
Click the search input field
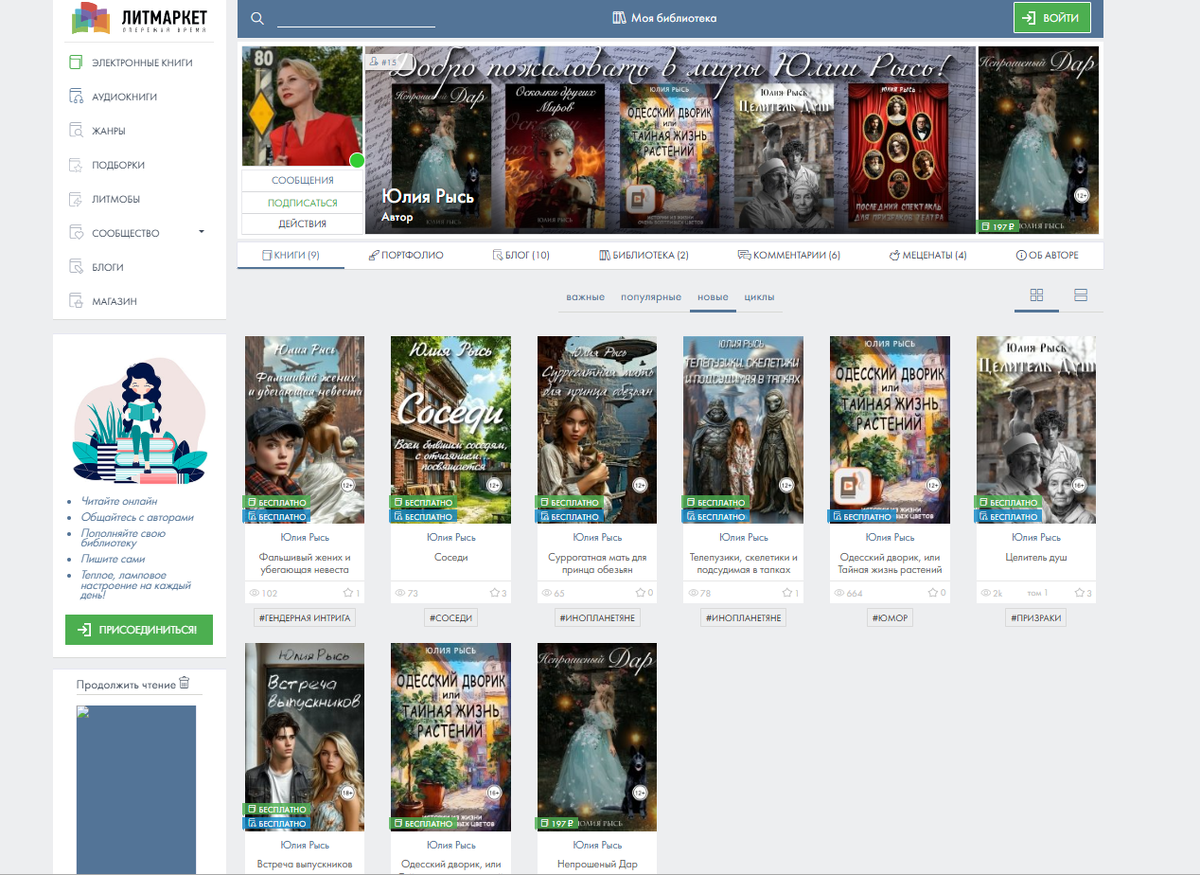pos(355,18)
